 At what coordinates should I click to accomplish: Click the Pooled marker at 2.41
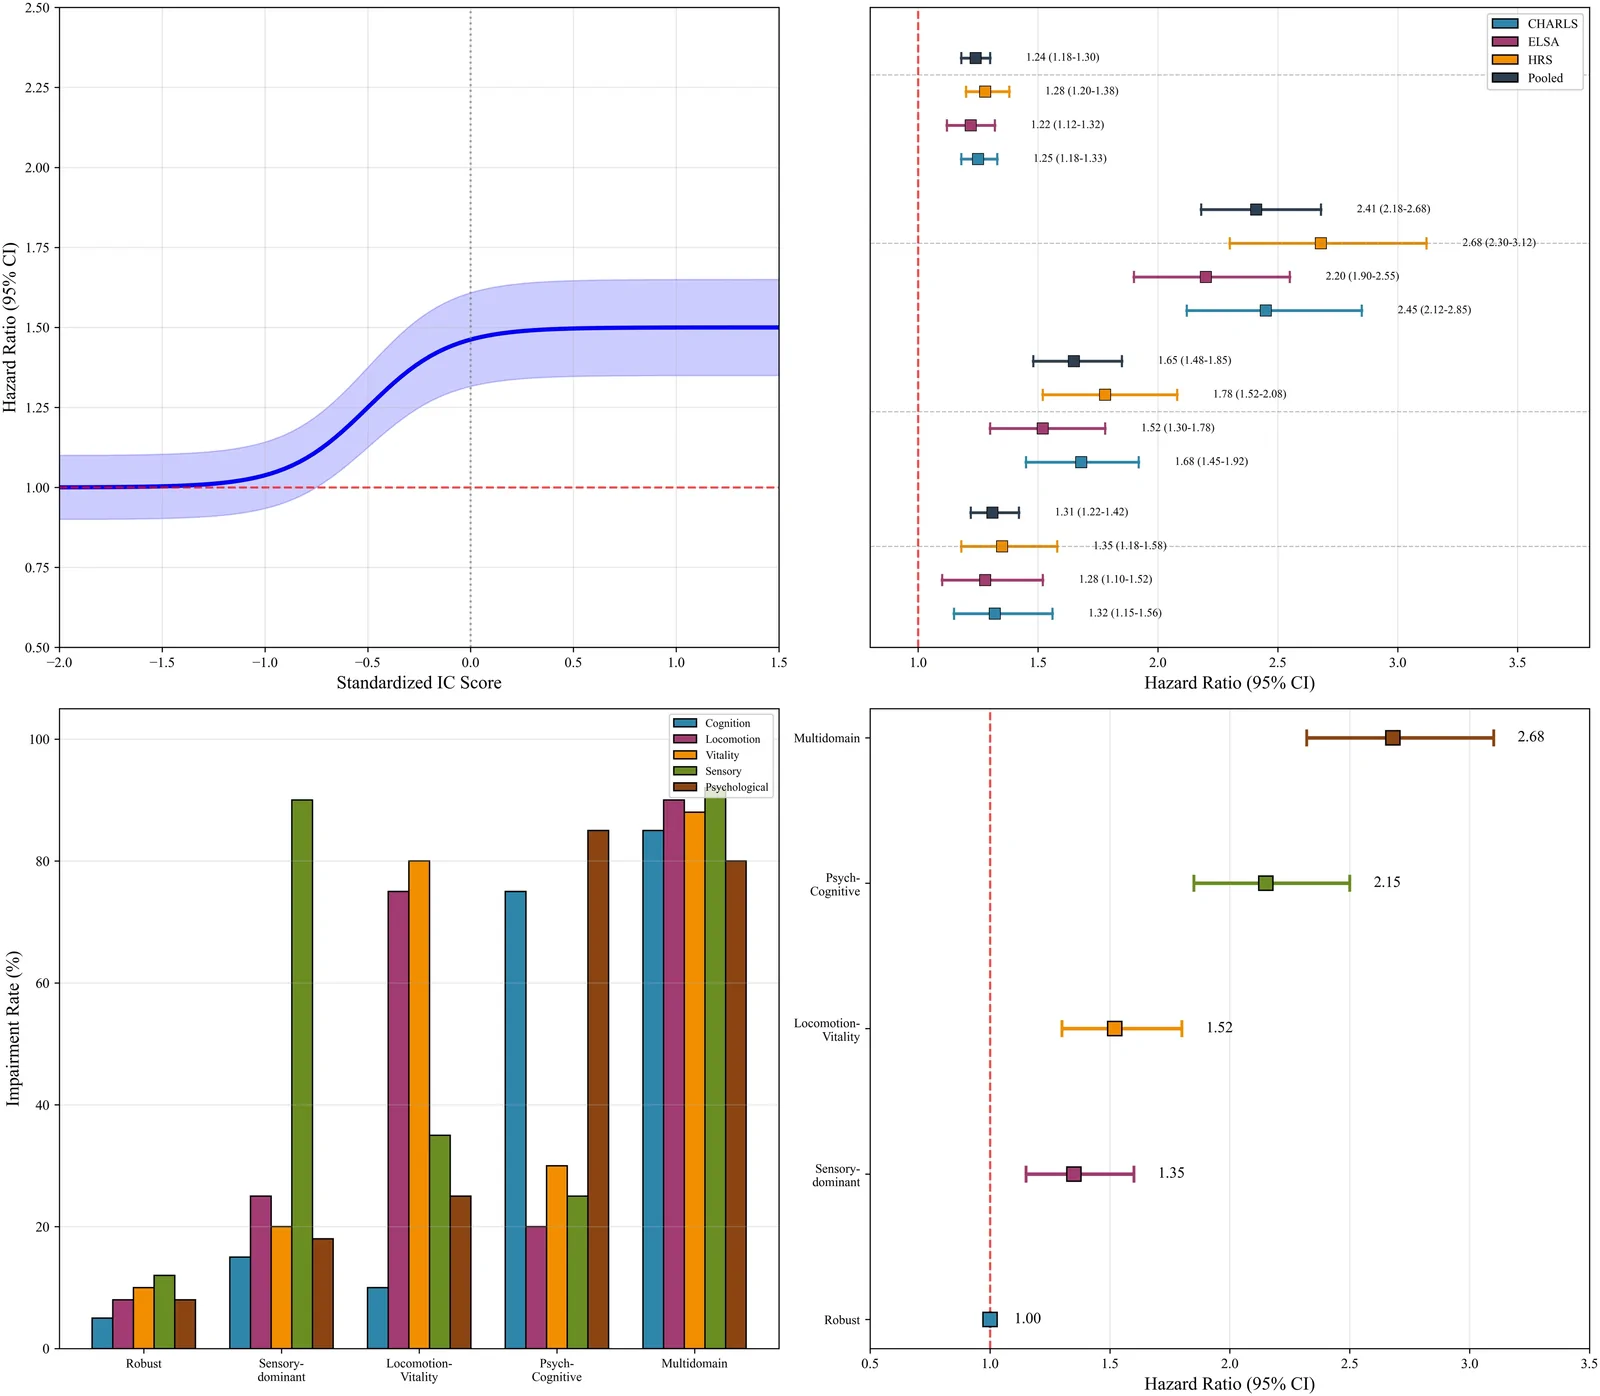tap(1256, 209)
